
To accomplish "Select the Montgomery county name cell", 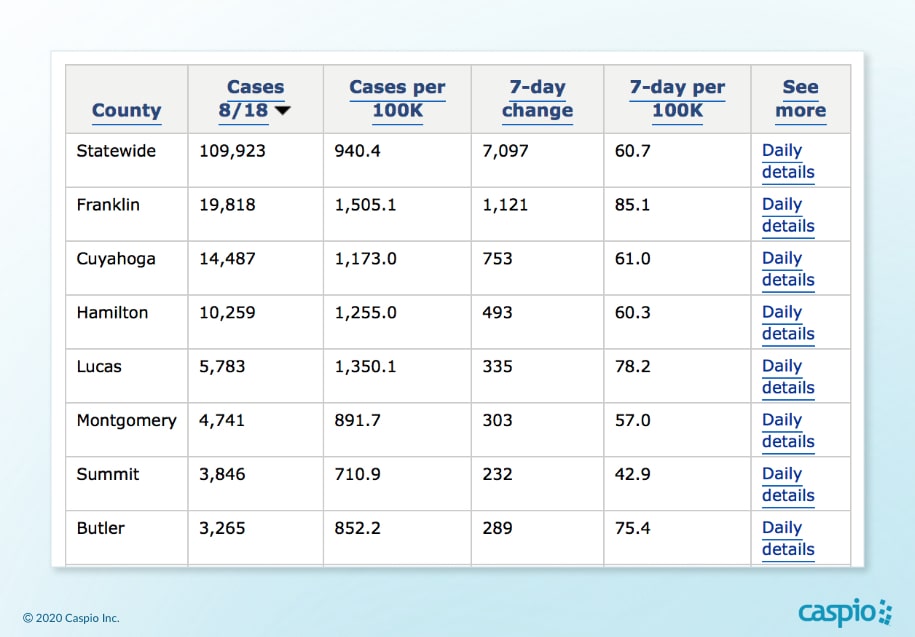I will point(126,421).
